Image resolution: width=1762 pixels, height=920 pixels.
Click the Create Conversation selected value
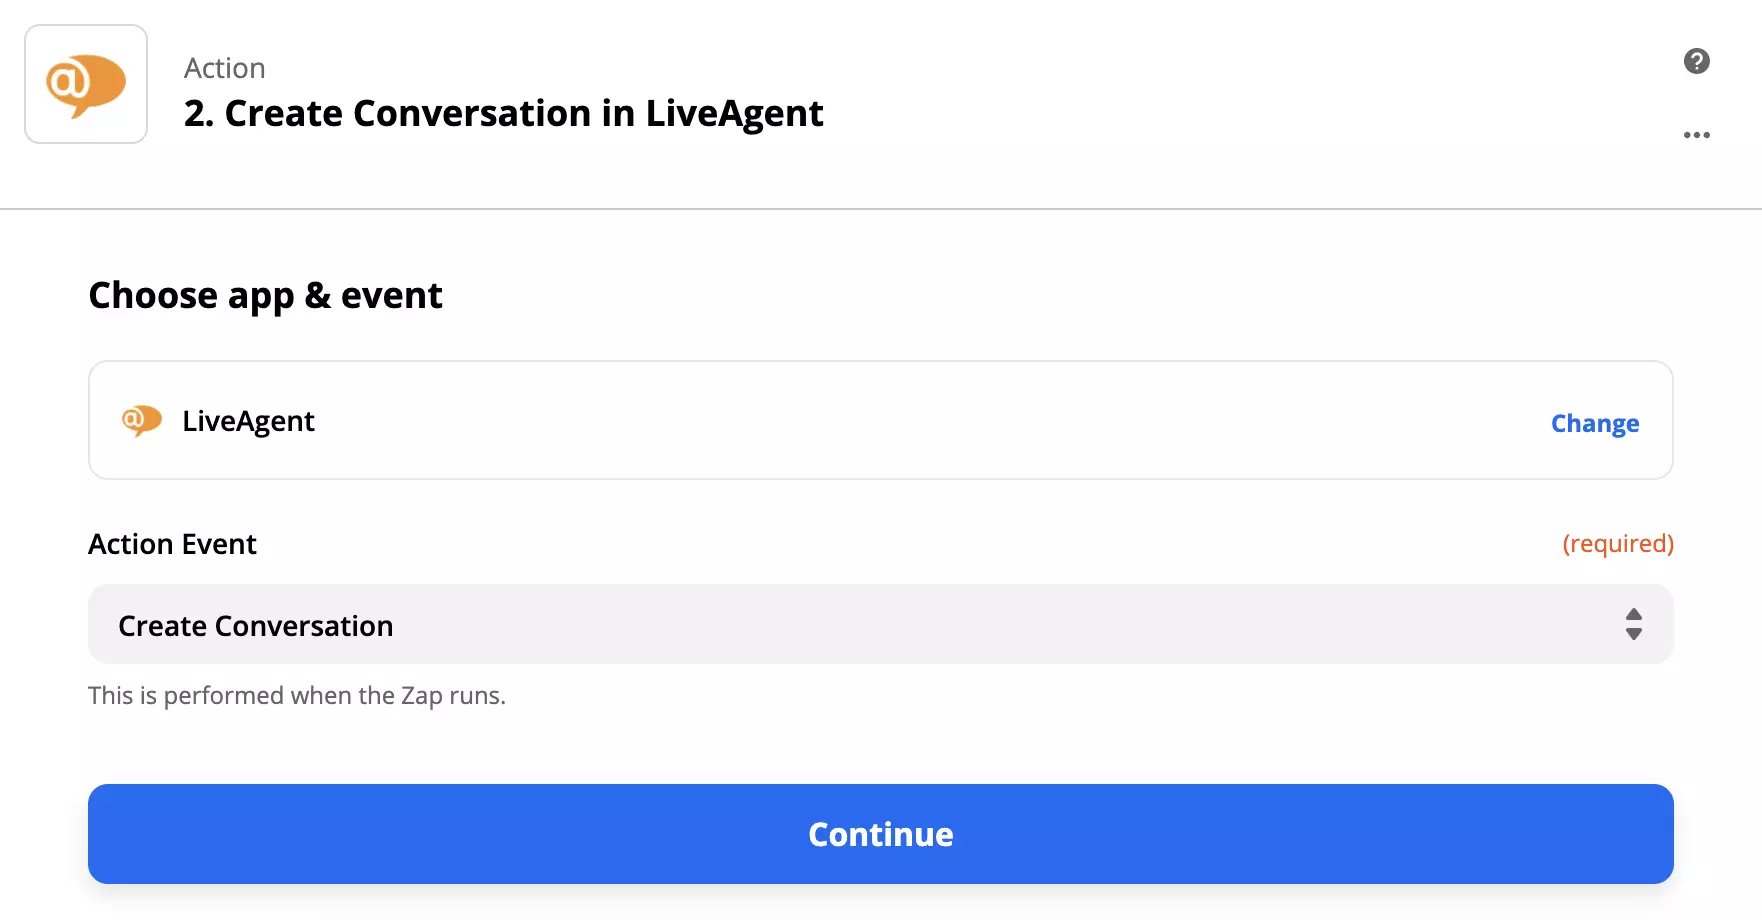[x=255, y=624]
